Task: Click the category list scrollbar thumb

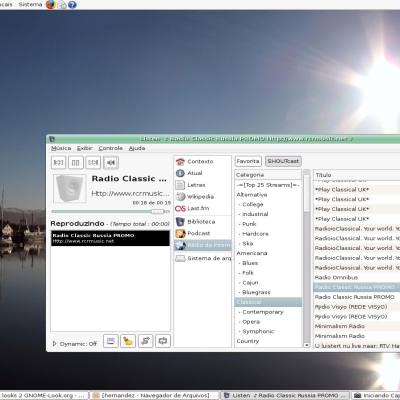Action: pos(307,193)
